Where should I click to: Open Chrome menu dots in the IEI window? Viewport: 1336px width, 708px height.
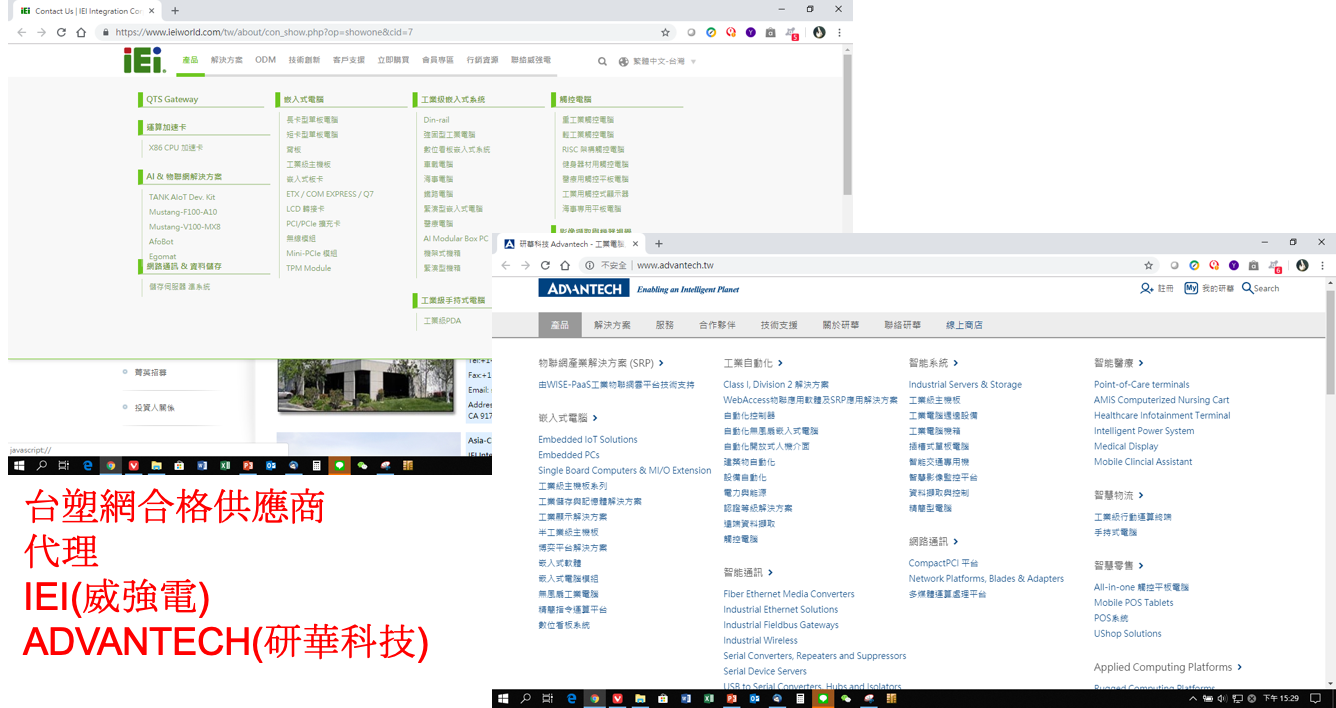839,32
